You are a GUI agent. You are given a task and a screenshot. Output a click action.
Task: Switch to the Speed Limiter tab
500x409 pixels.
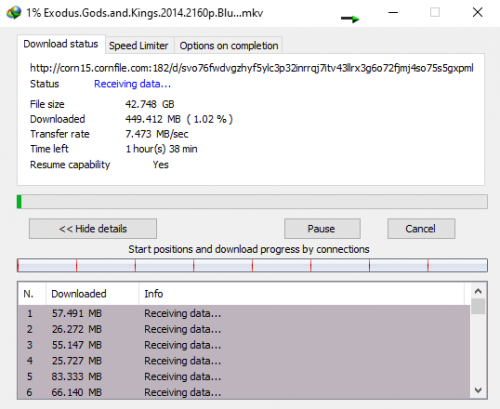pyautogui.click(x=139, y=45)
